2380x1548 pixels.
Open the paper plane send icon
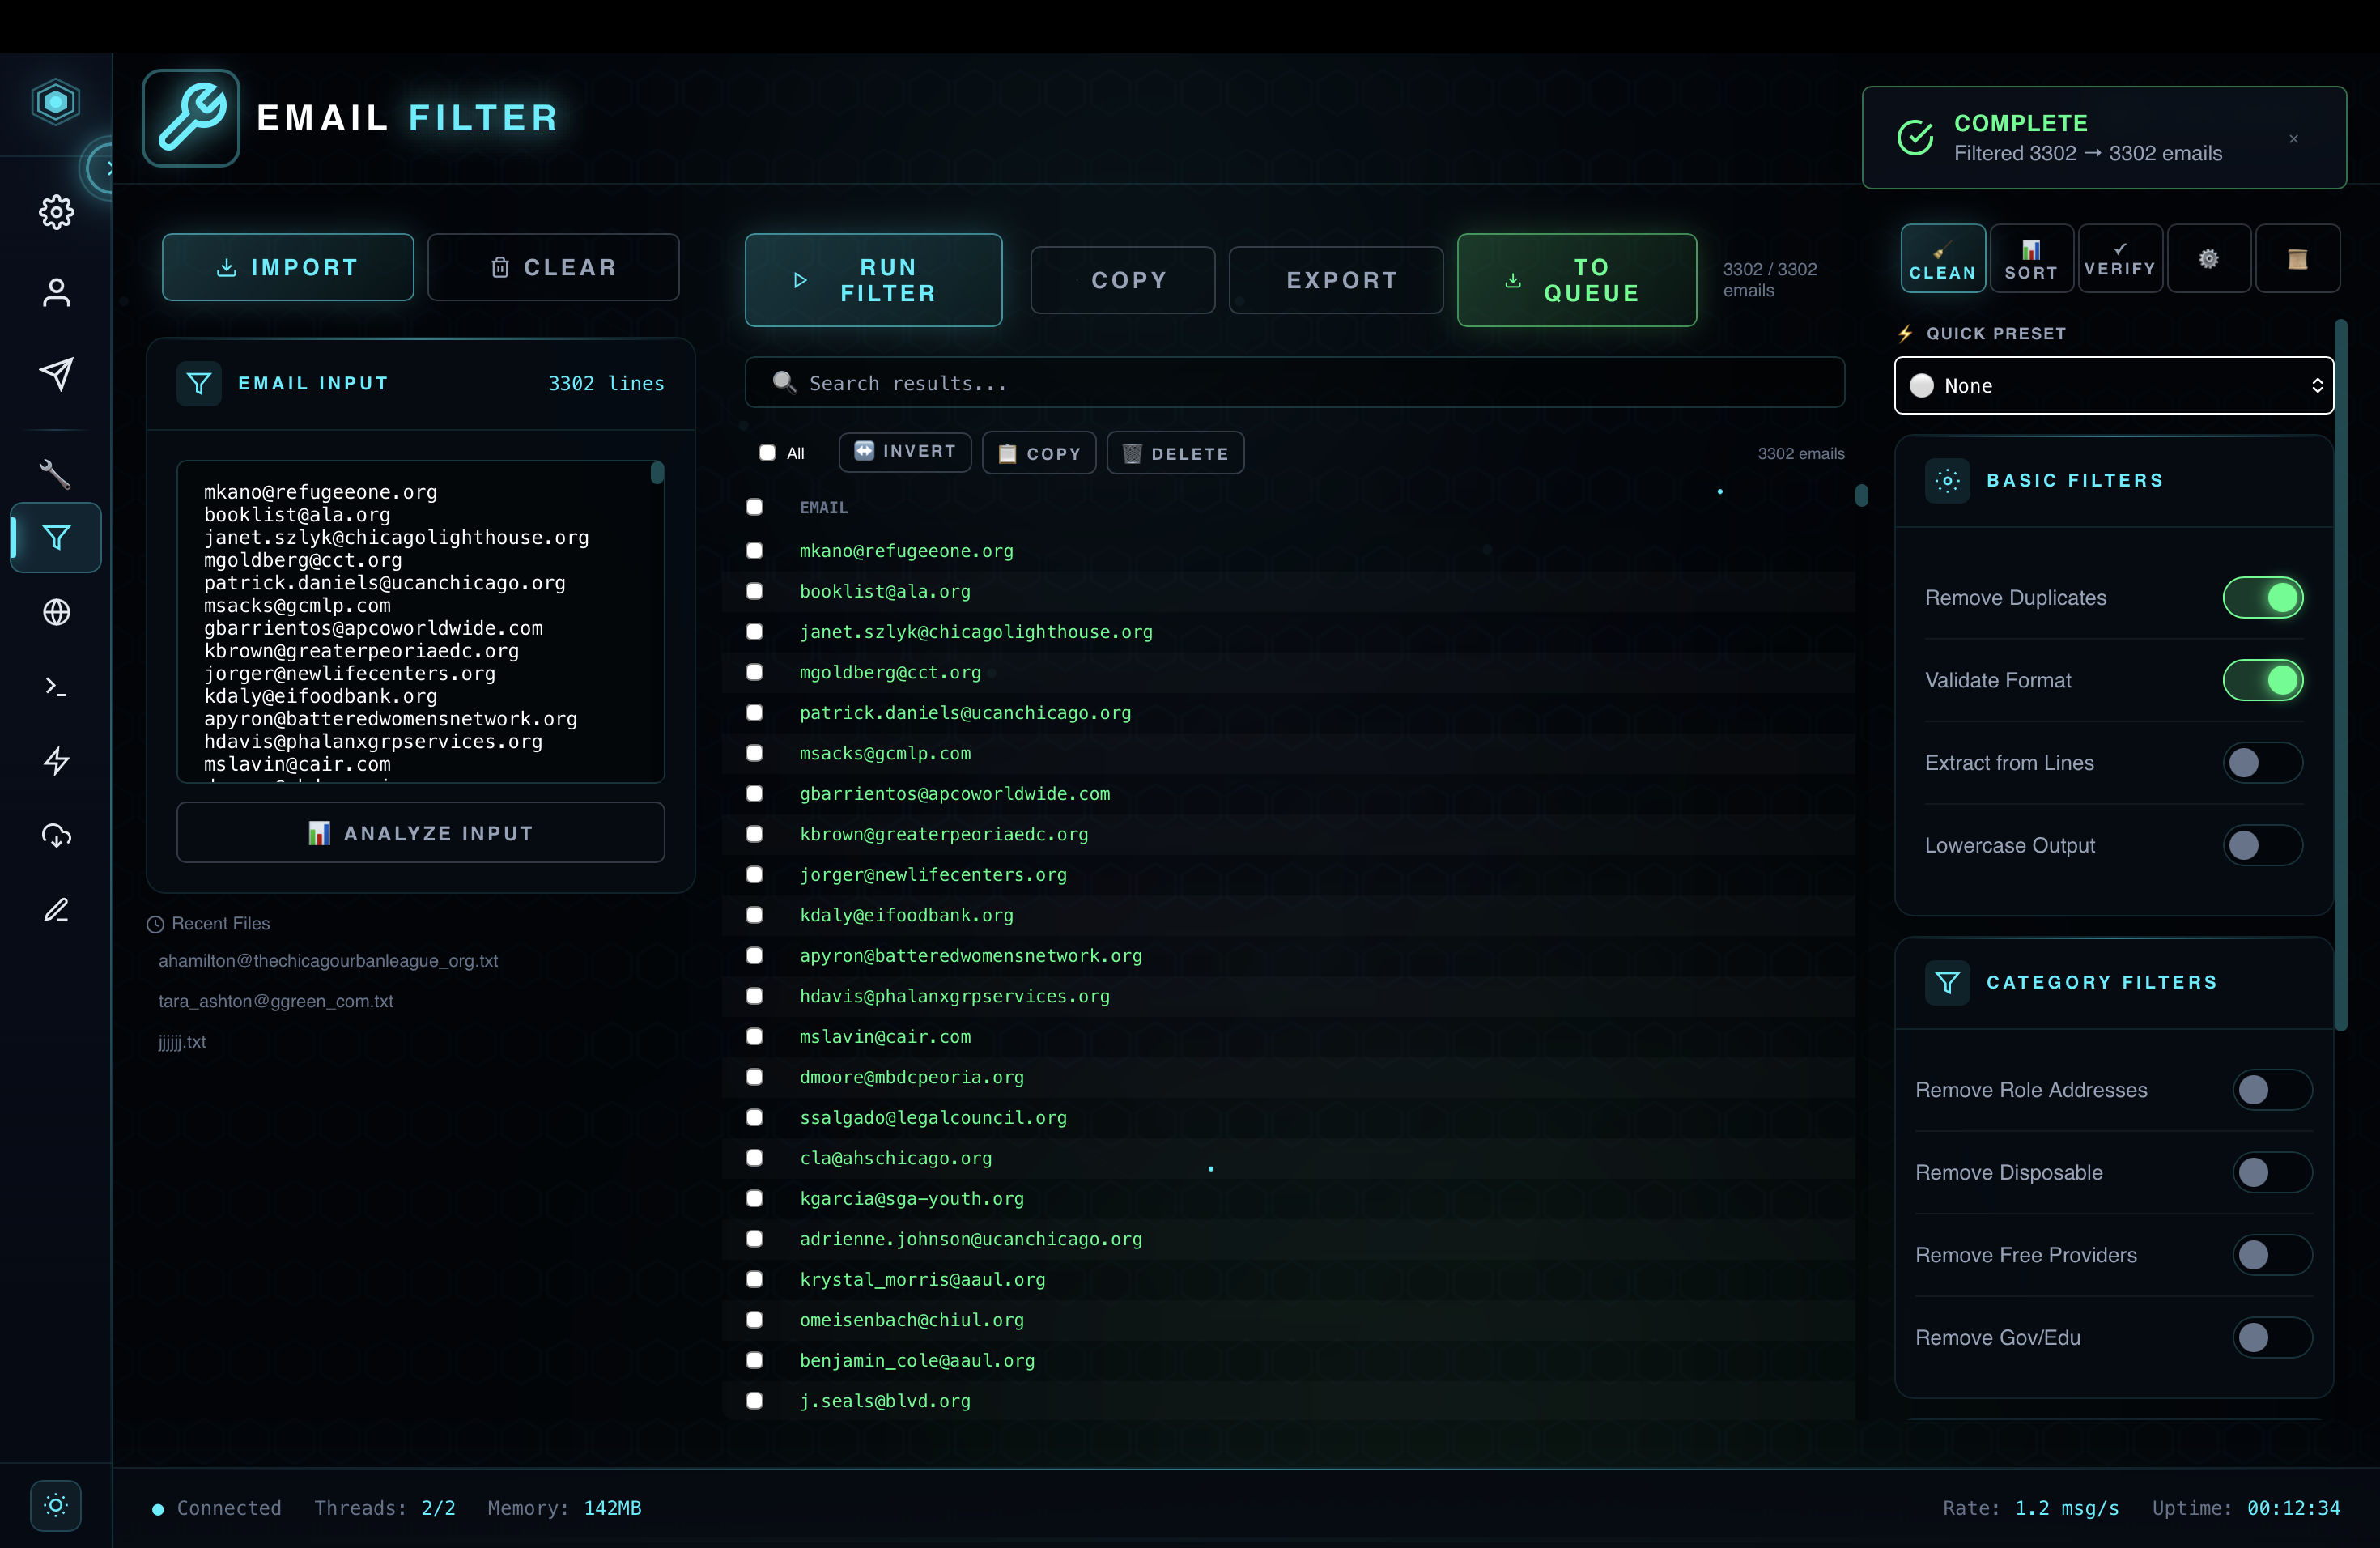56,374
